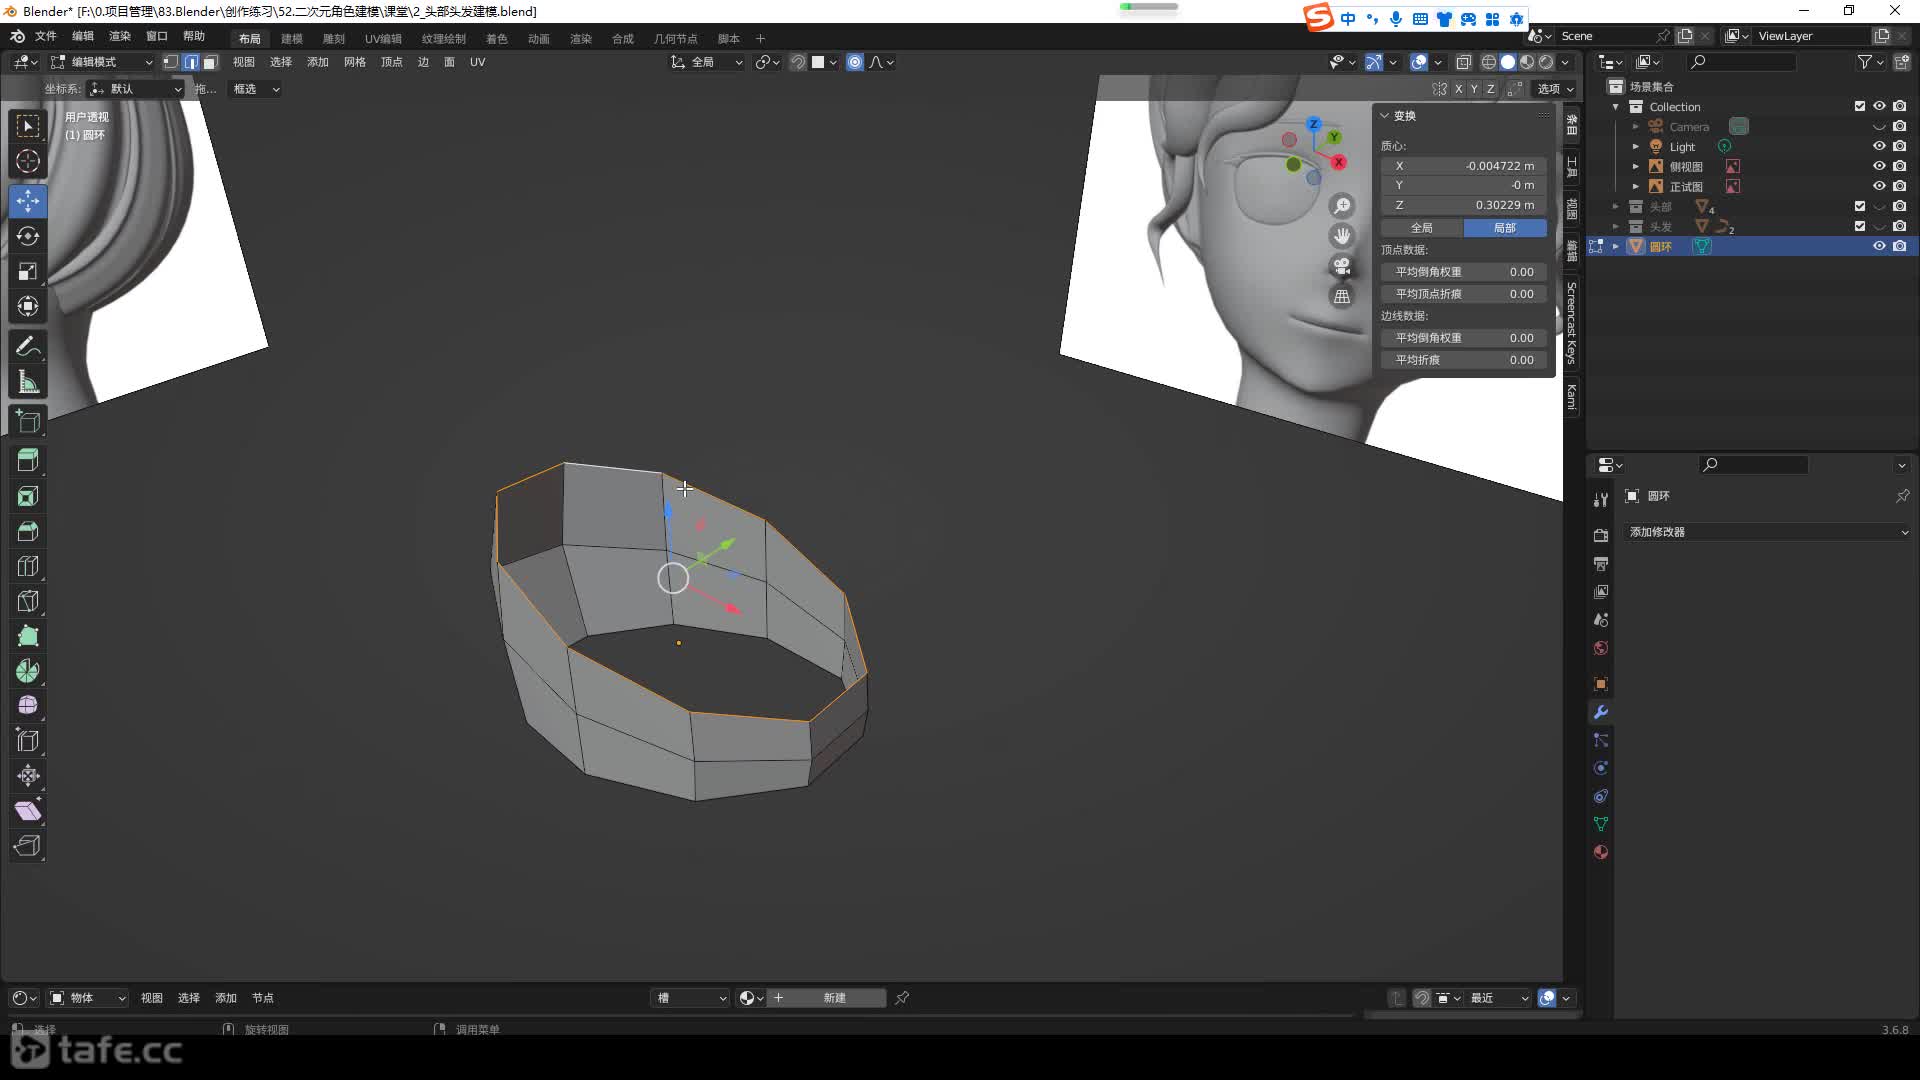The width and height of the screenshot is (1920, 1080).
Task: Select the Knife tool
Action: (x=28, y=601)
